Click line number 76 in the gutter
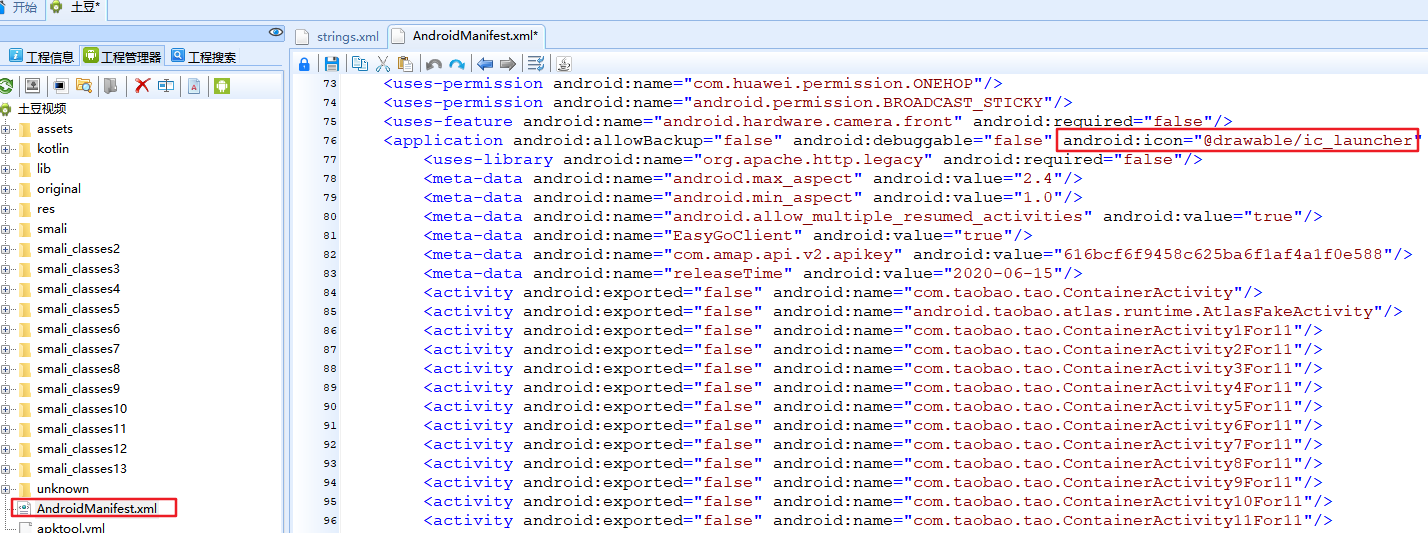 coord(330,141)
